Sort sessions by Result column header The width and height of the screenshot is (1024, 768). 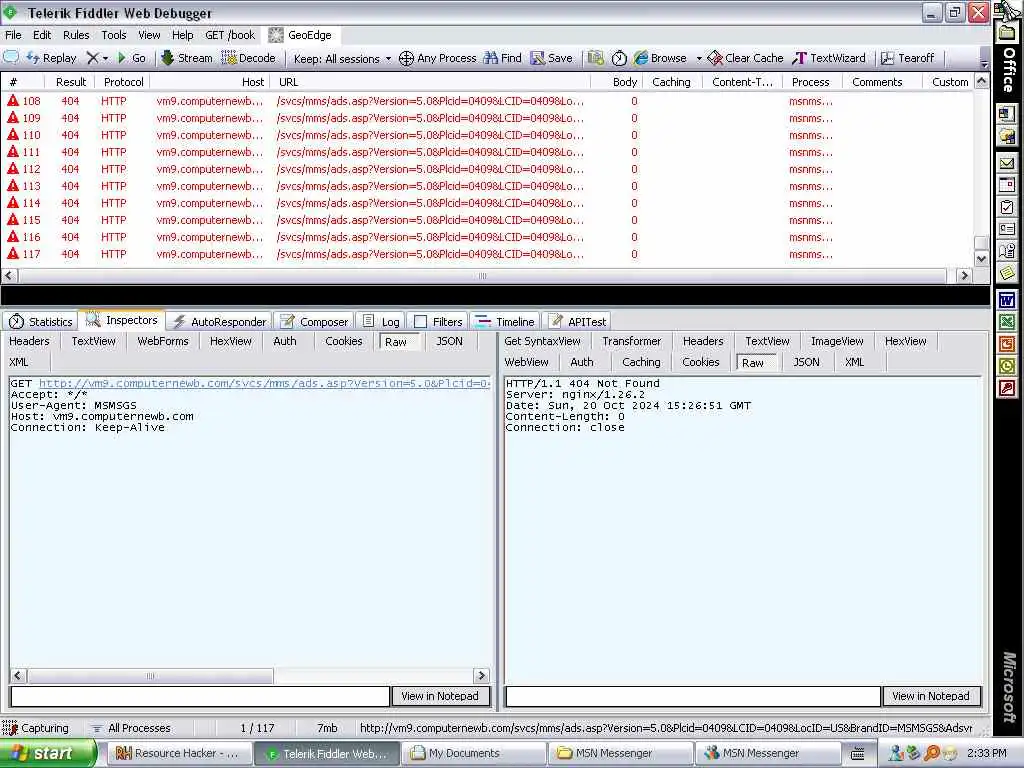point(71,82)
